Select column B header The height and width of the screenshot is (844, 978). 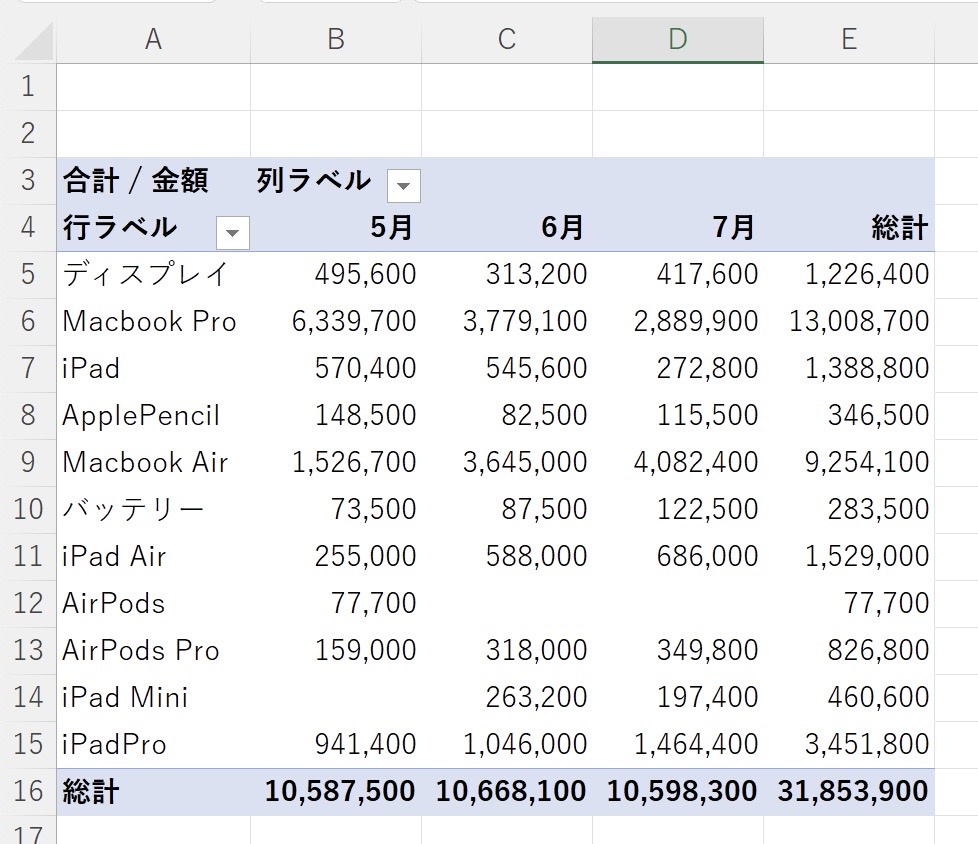pos(336,40)
